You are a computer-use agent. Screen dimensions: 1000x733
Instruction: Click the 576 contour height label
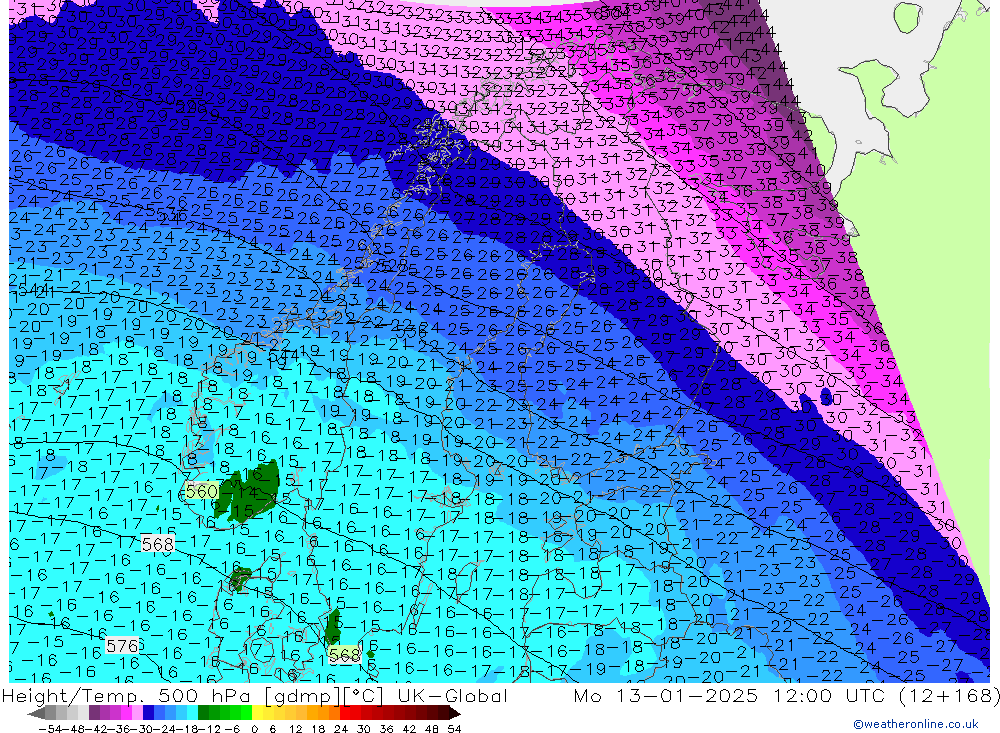(122, 646)
